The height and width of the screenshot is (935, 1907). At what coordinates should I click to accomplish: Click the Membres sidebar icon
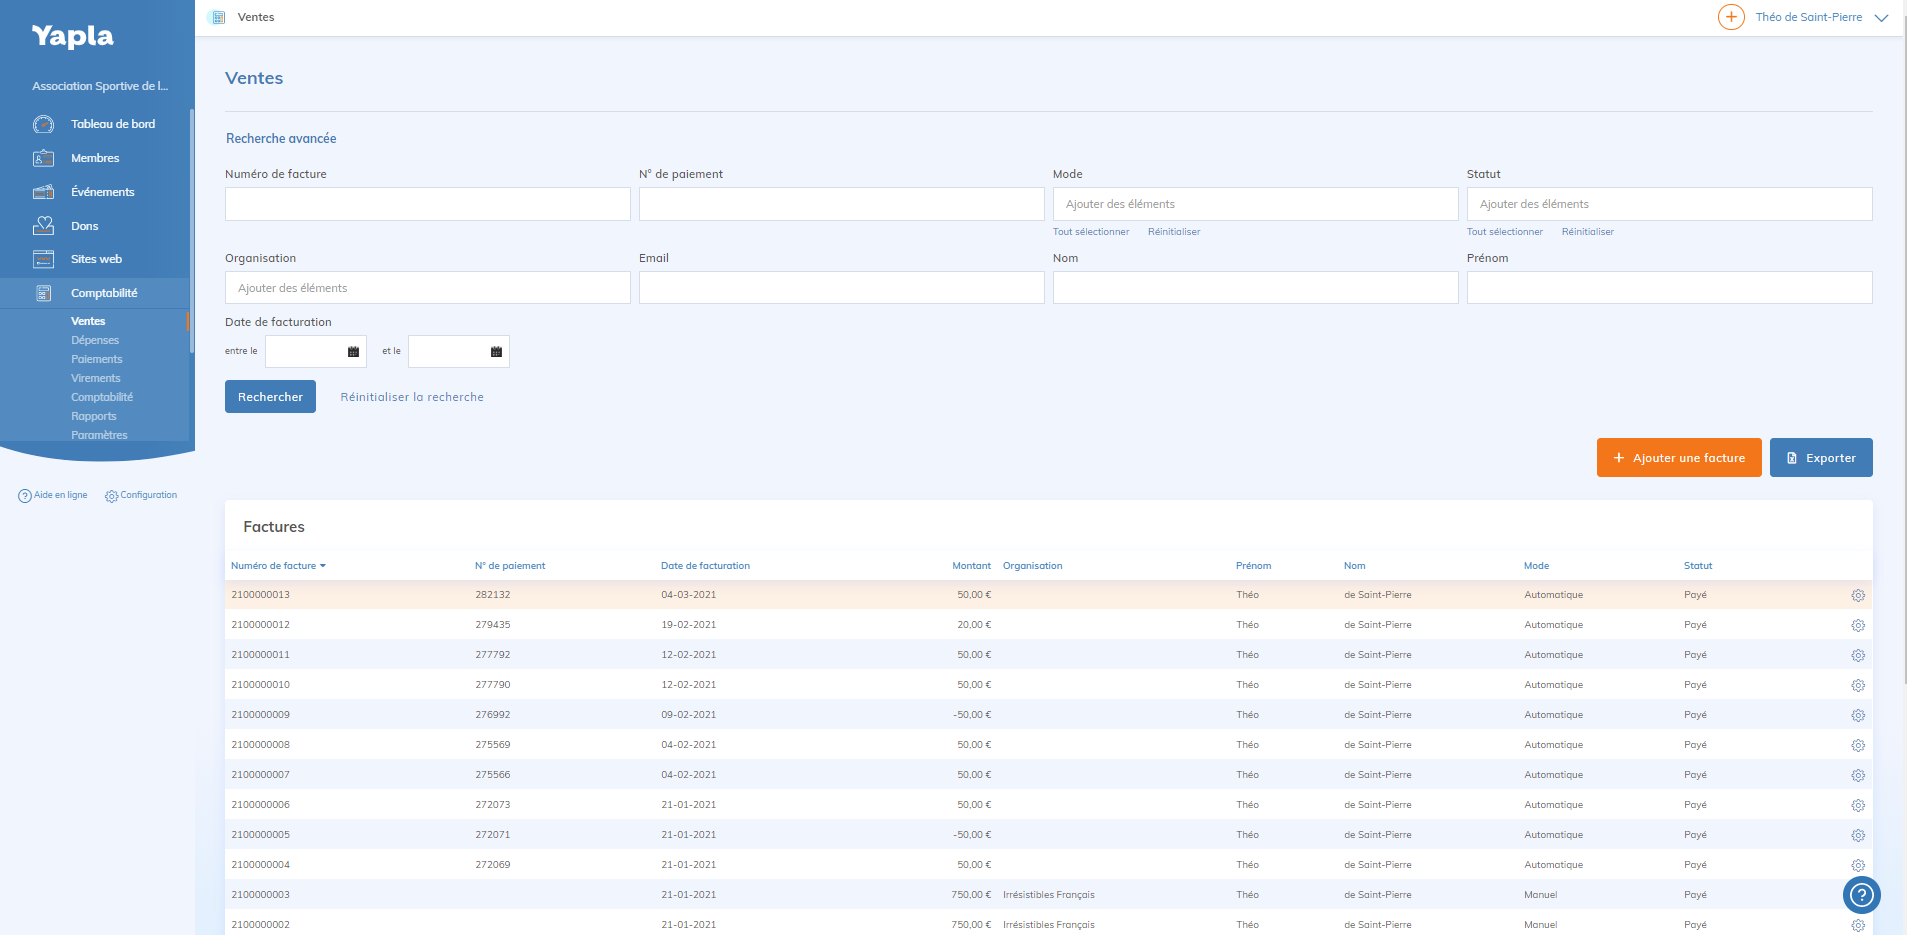tap(43, 158)
